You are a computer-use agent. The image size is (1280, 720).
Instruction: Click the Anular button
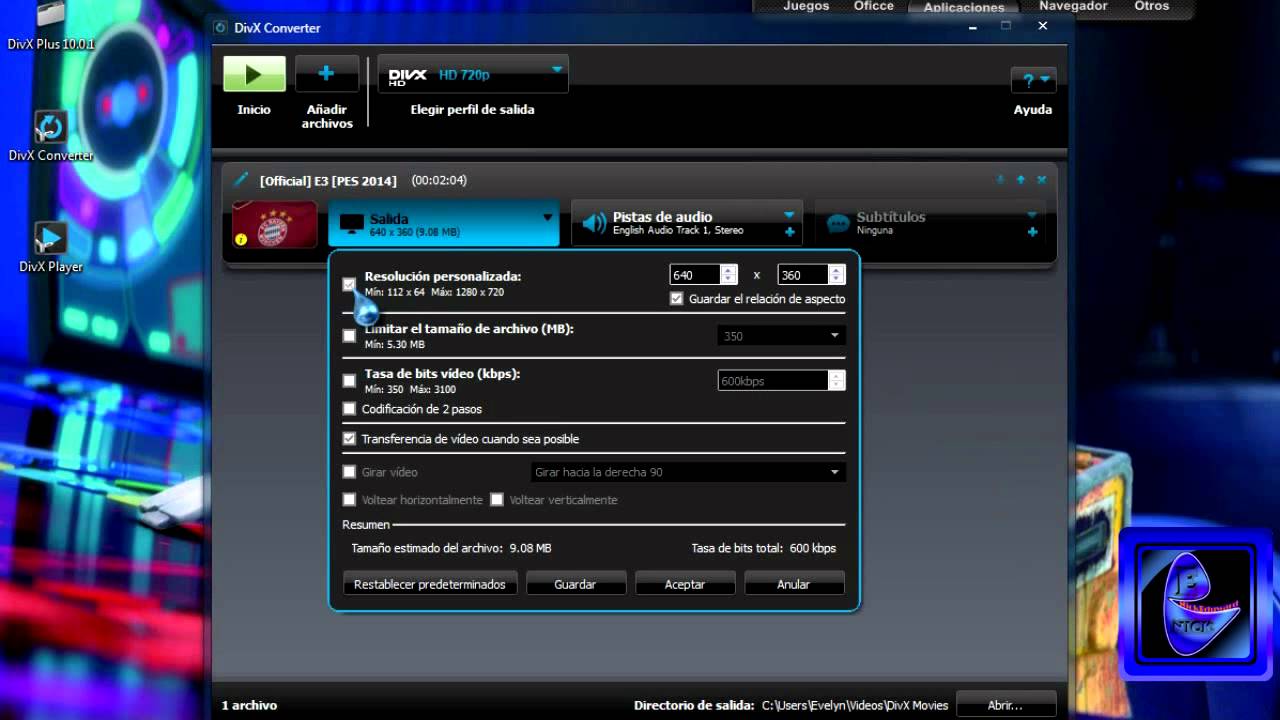point(794,584)
